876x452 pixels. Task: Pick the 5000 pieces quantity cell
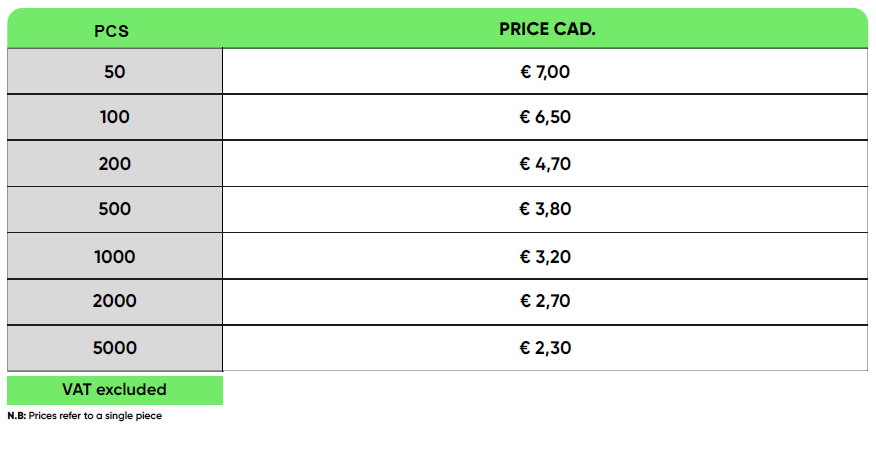pos(115,348)
